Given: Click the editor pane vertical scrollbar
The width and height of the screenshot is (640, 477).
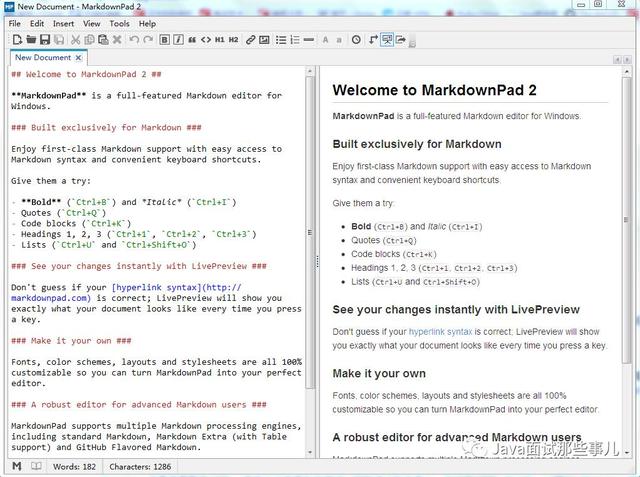Looking at the screenshot, I should click(310, 233).
